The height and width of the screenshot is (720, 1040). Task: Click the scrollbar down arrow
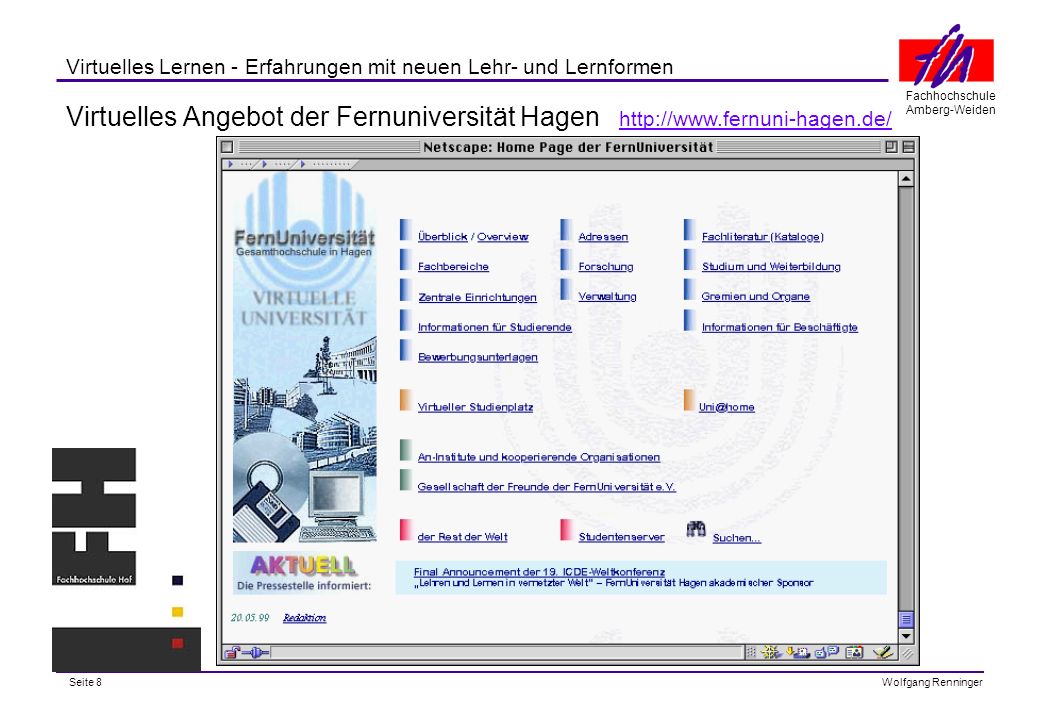pos(906,636)
